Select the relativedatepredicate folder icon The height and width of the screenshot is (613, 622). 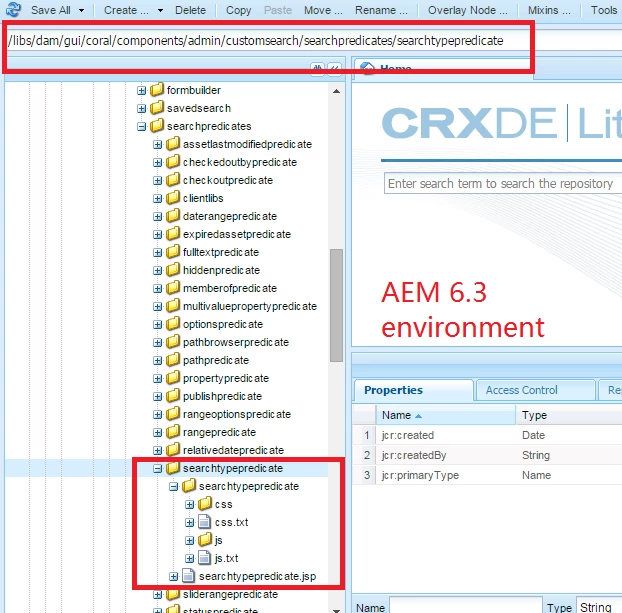point(173,450)
